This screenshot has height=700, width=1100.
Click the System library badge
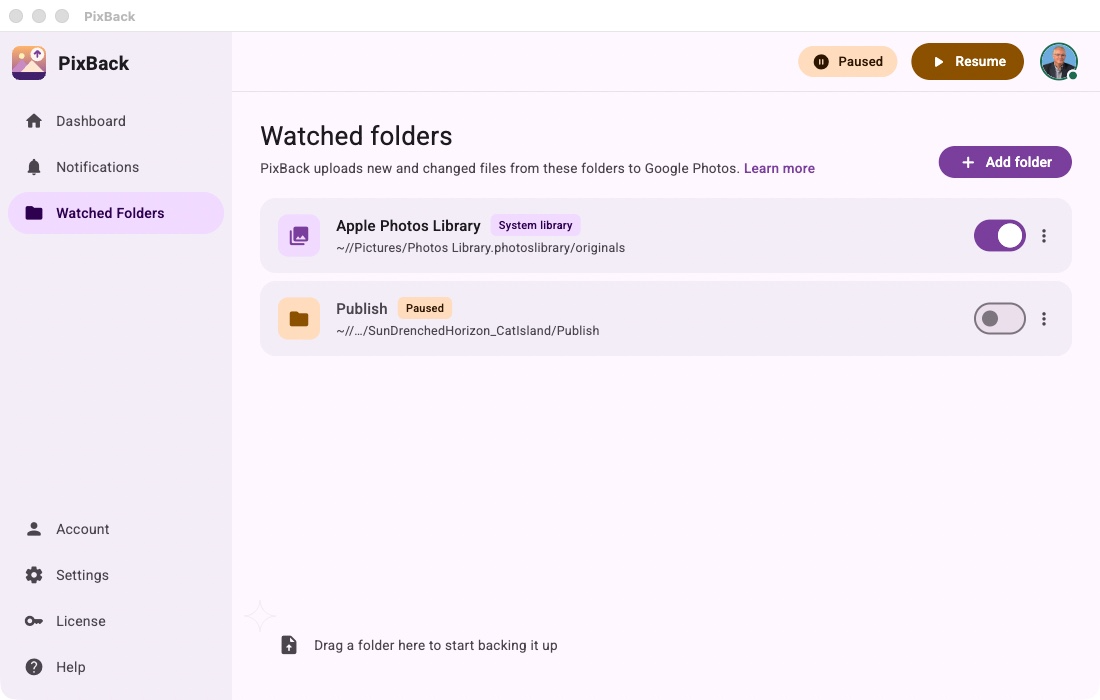(535, 225)
